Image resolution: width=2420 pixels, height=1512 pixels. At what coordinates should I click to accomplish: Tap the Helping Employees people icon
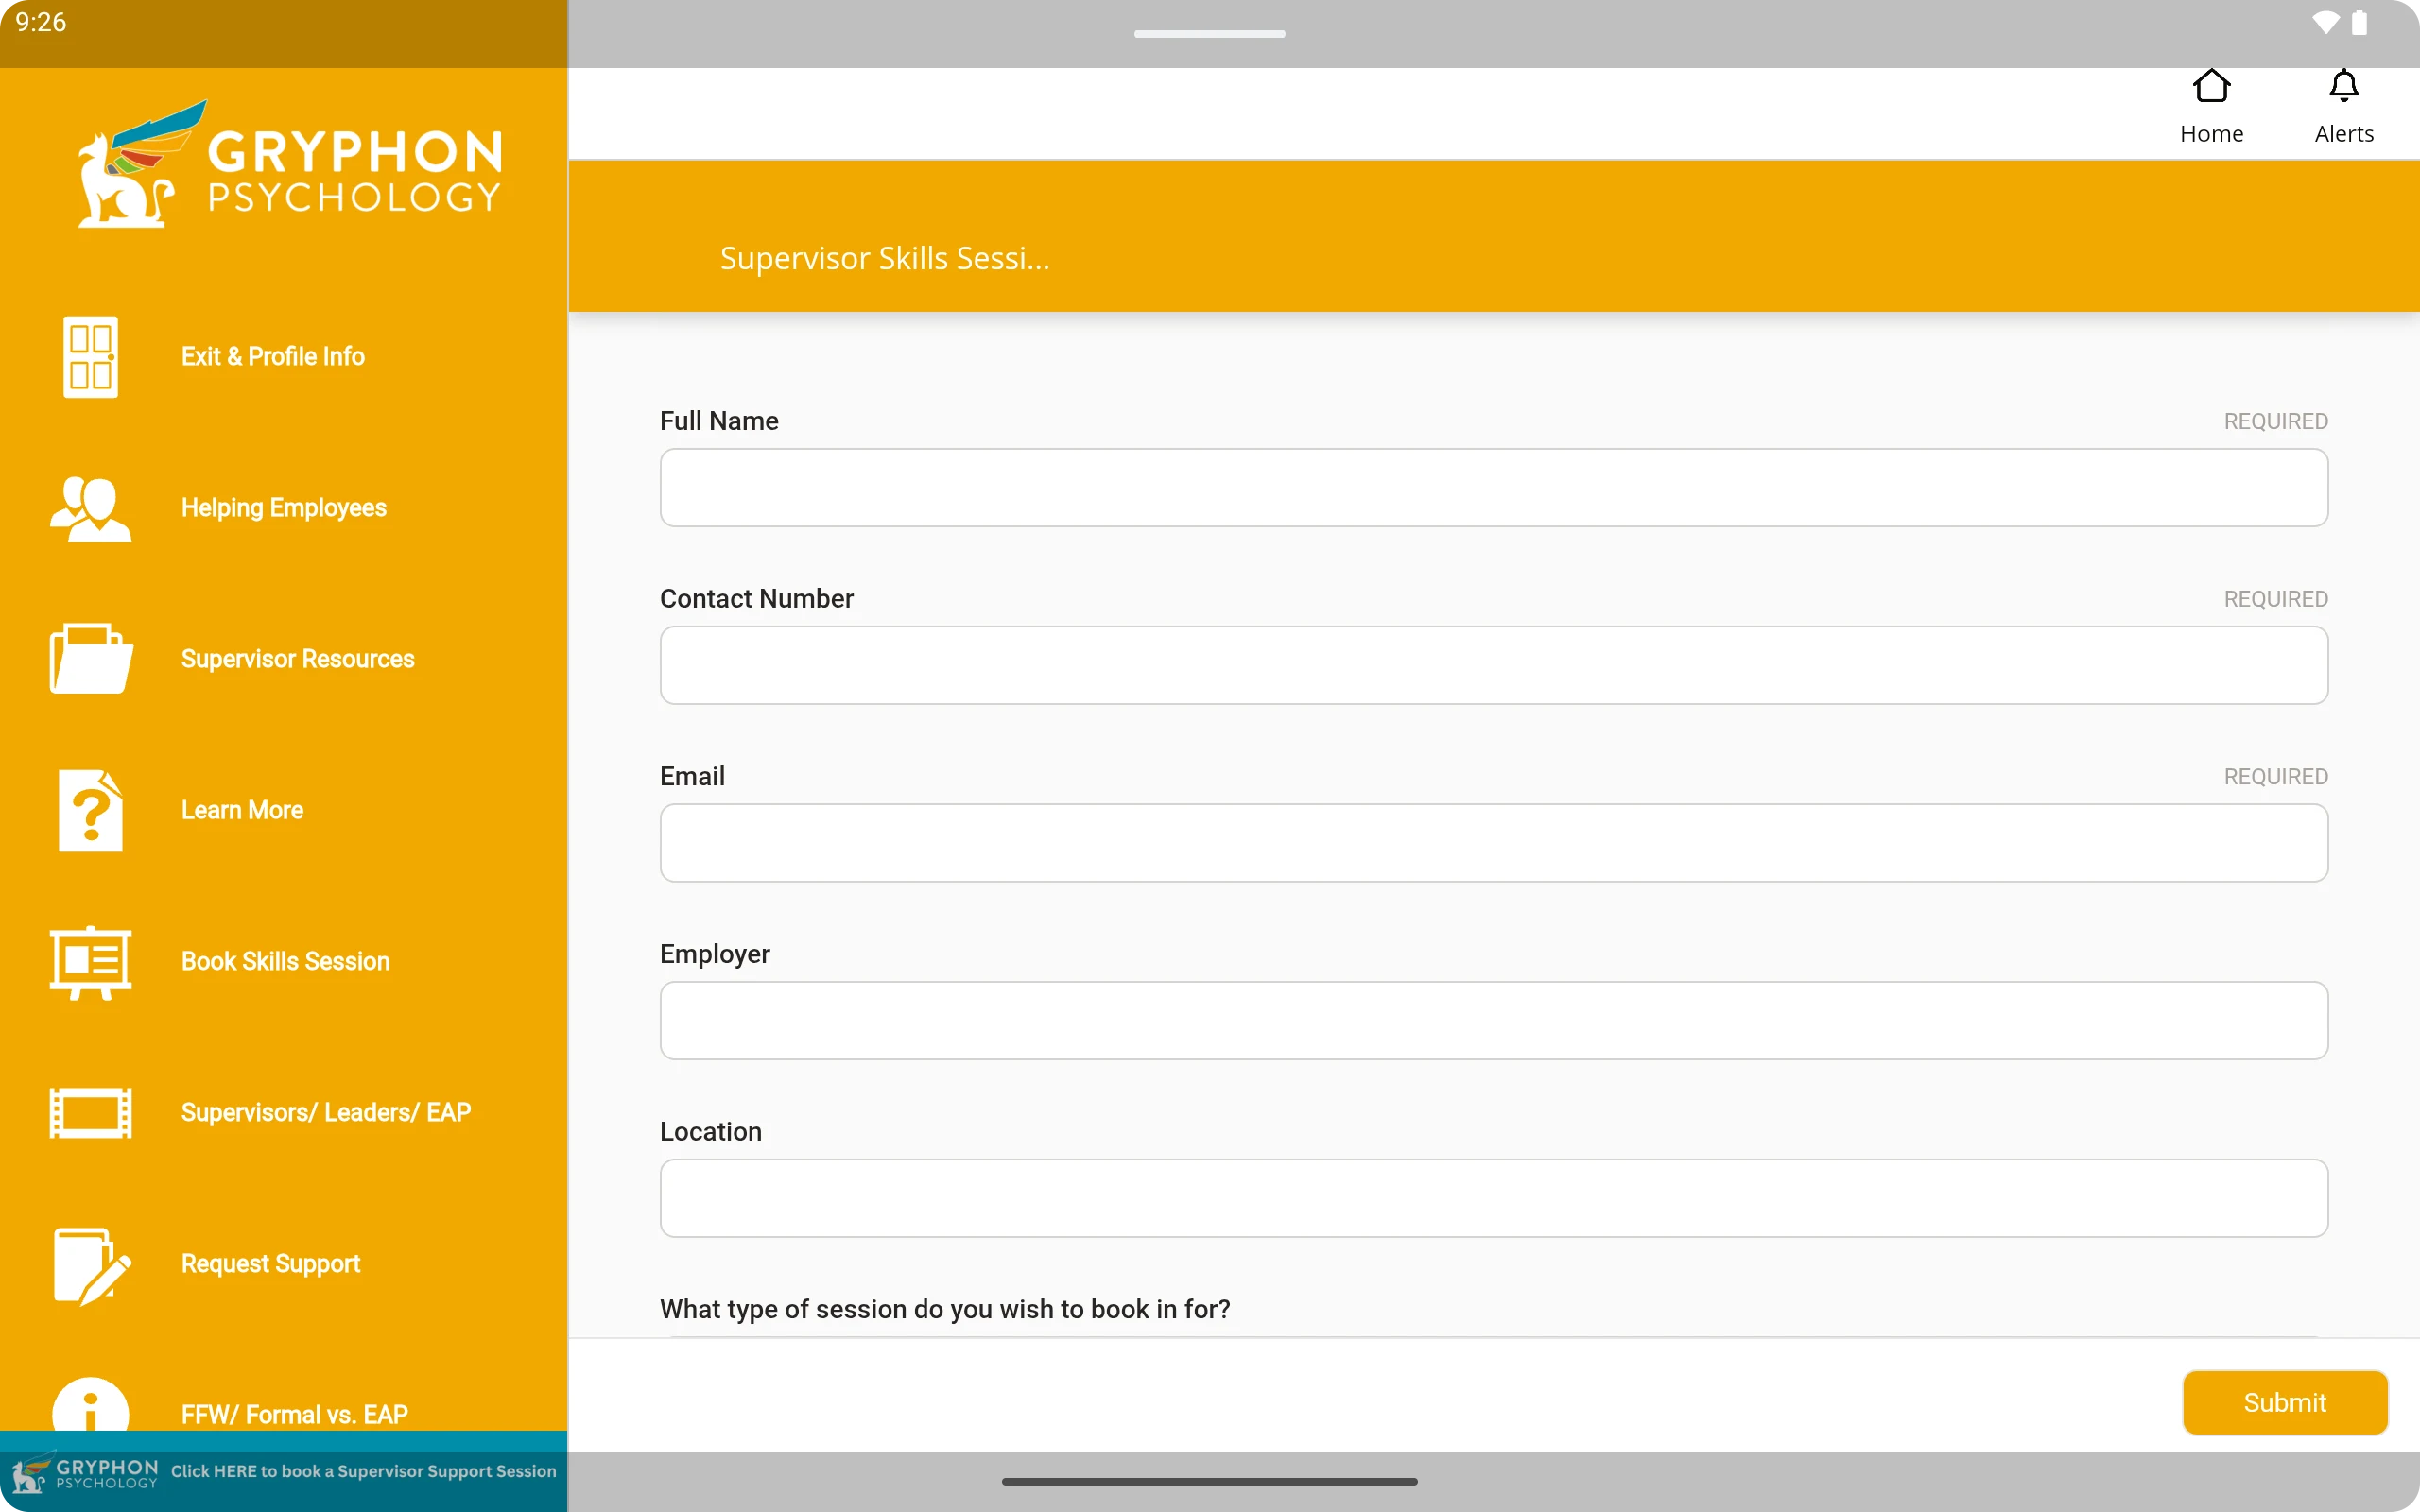90,508
